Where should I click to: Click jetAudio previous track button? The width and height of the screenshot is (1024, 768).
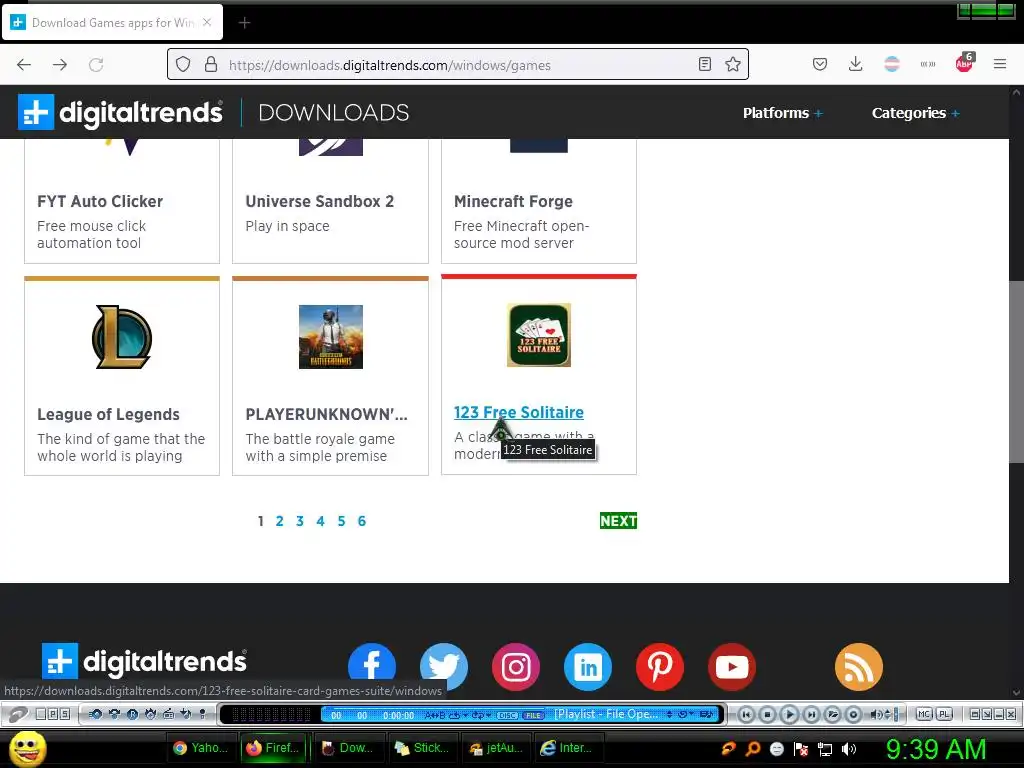(746, 714)
